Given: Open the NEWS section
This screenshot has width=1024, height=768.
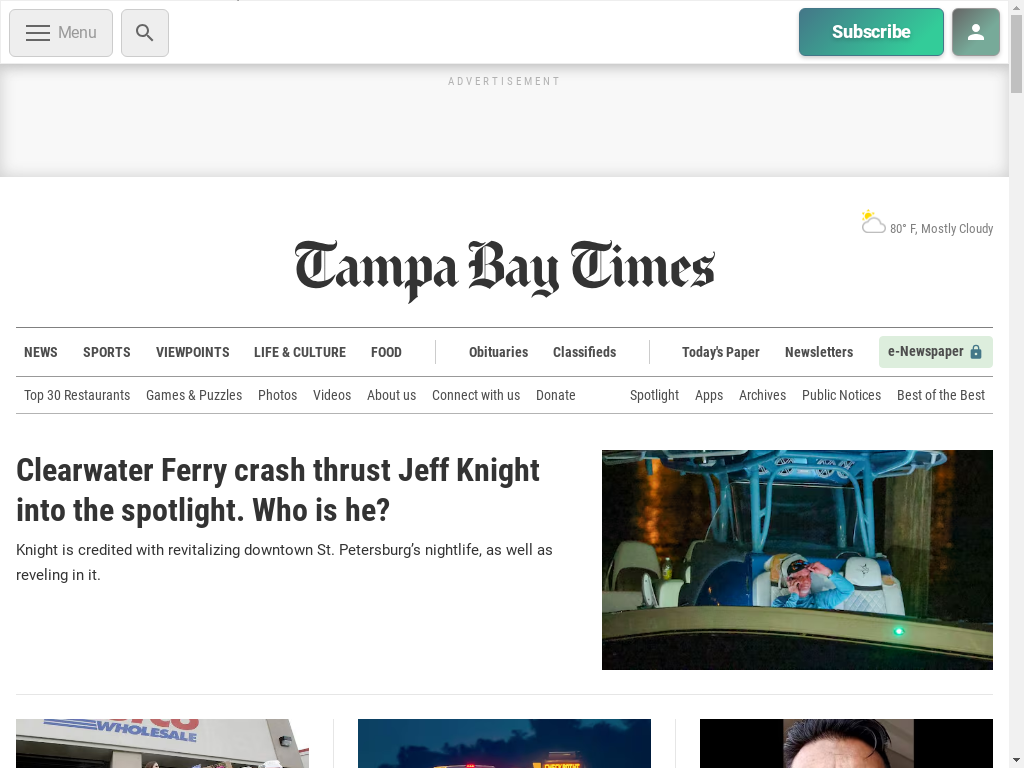Looking at the screenshot, I should tap(40, 352).
